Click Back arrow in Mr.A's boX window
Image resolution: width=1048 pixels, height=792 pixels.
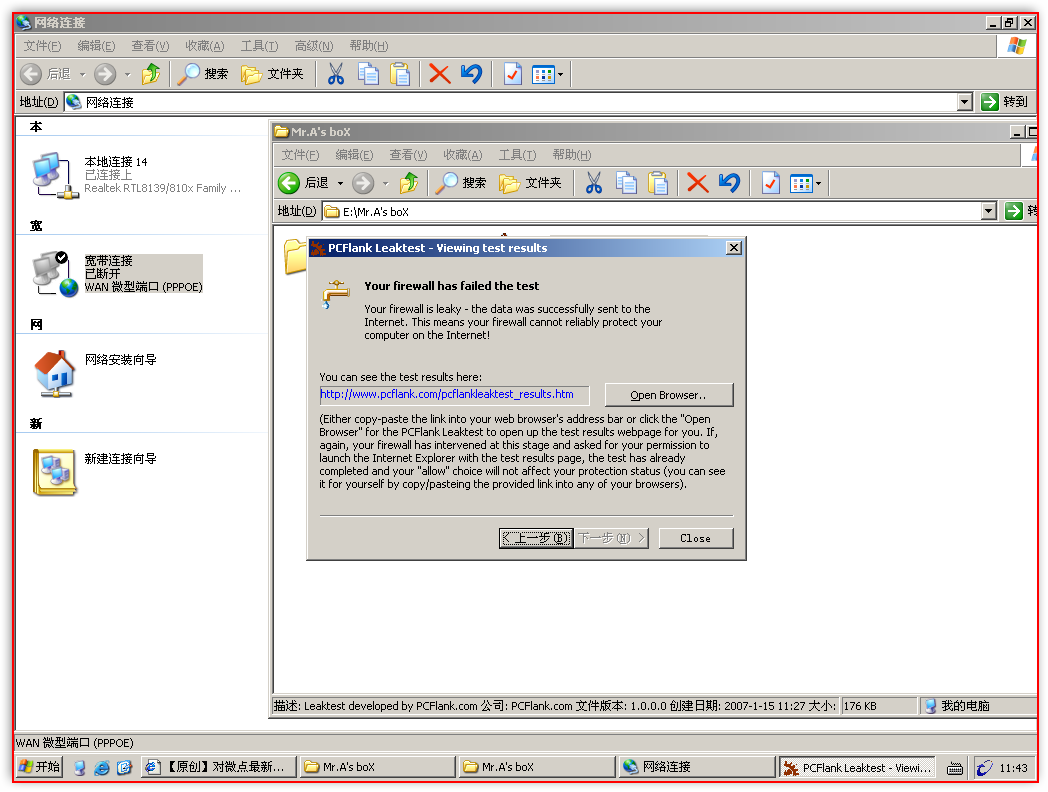click(289, 182)
